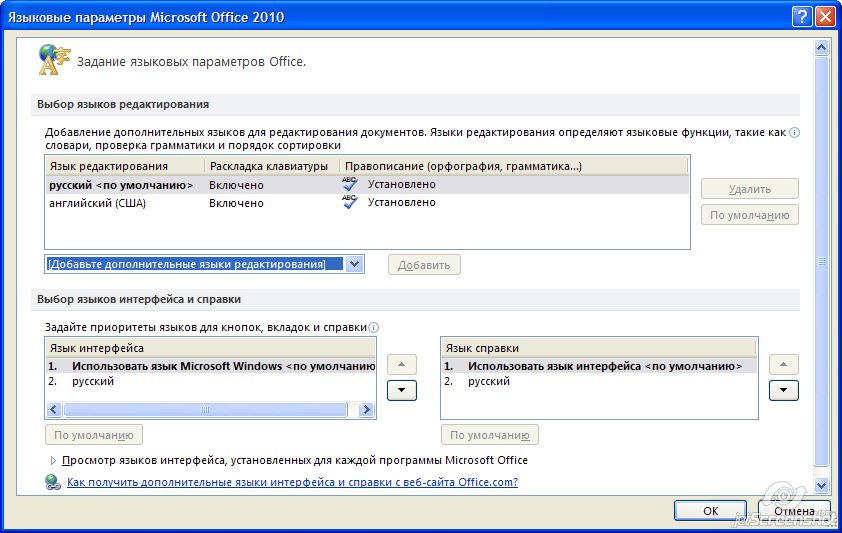842x533 pixels.
Task: Click the language settings globe icon
Action: [x=54, y=59]
